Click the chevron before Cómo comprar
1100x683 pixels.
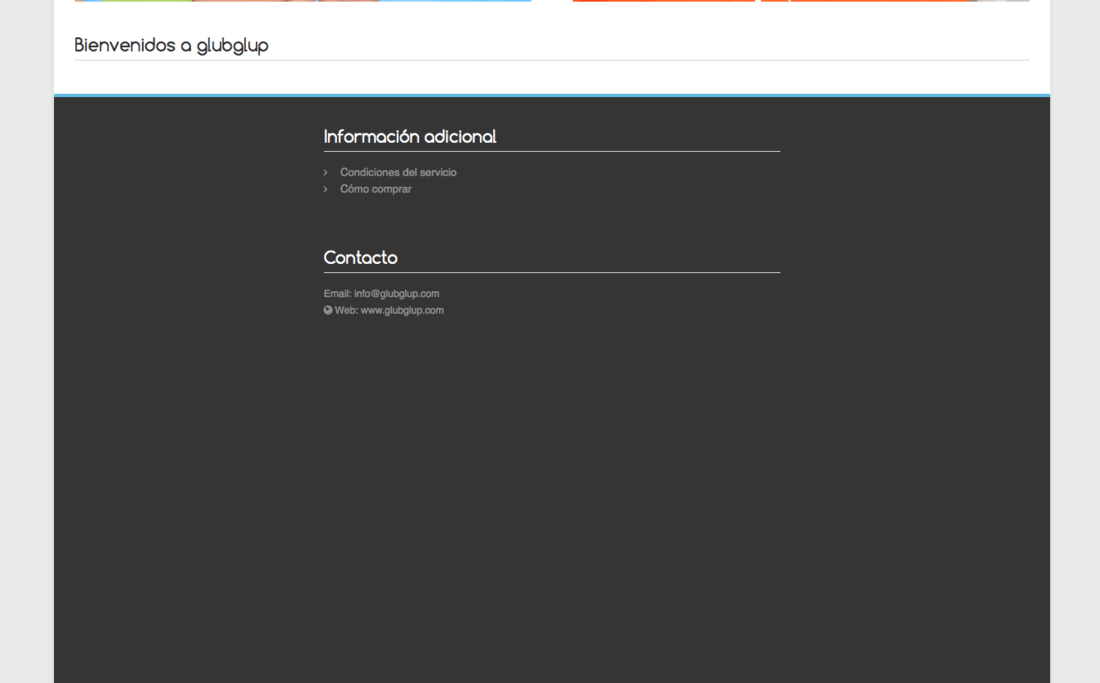click(326, 189)
